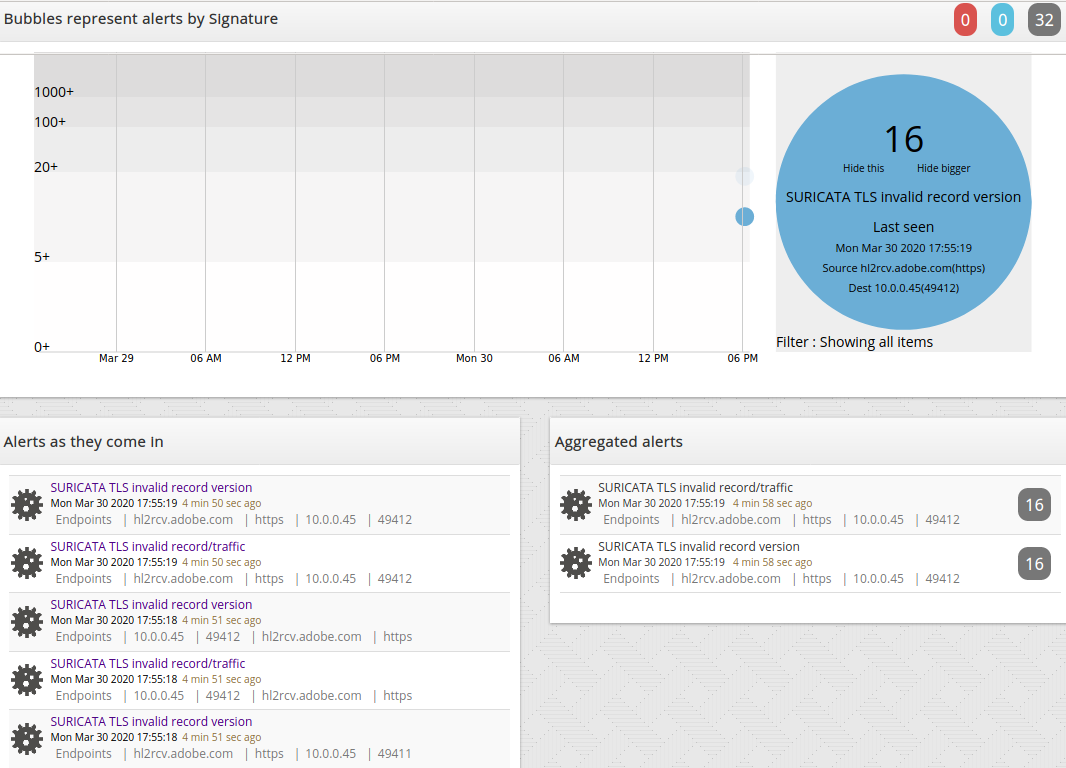1066x768 pixels.
Task: Click 'Filter : Showing all items' text
Action: 855,342
